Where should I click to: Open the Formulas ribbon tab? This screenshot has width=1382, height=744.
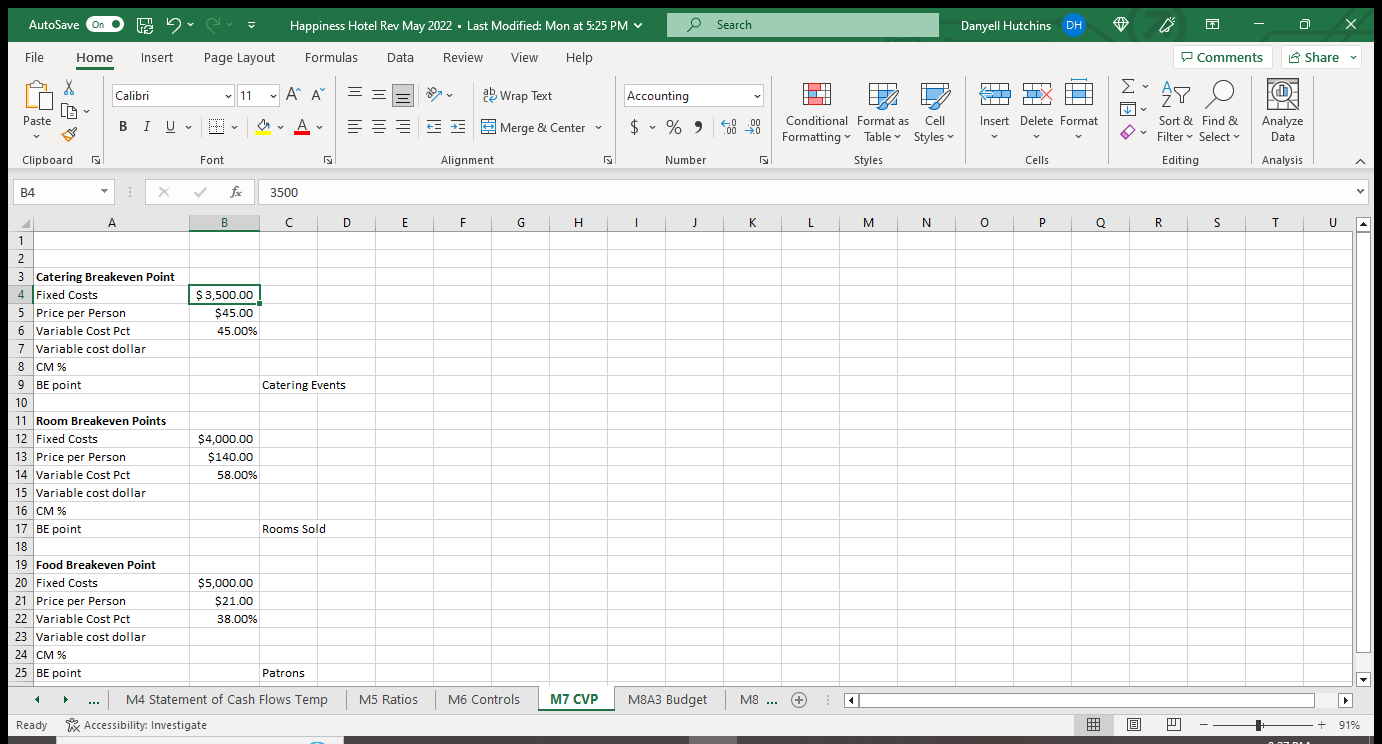coord(331,57)
